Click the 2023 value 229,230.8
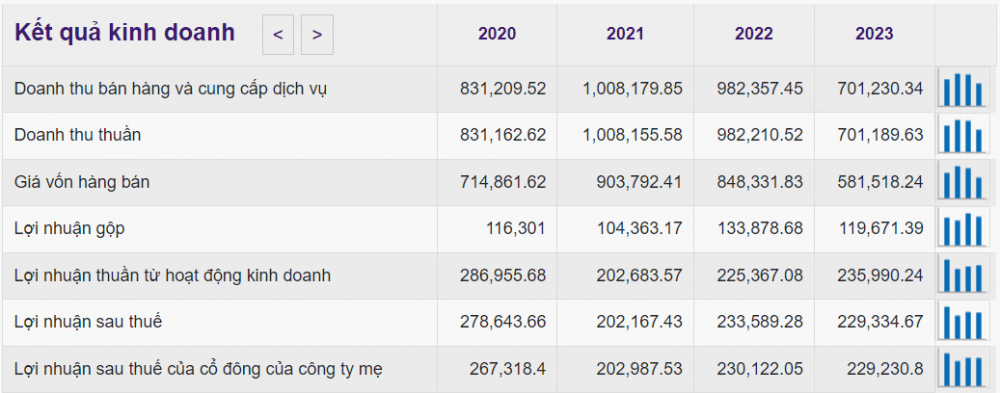This screenshot has width=1000, height=393. coord(885,369)
